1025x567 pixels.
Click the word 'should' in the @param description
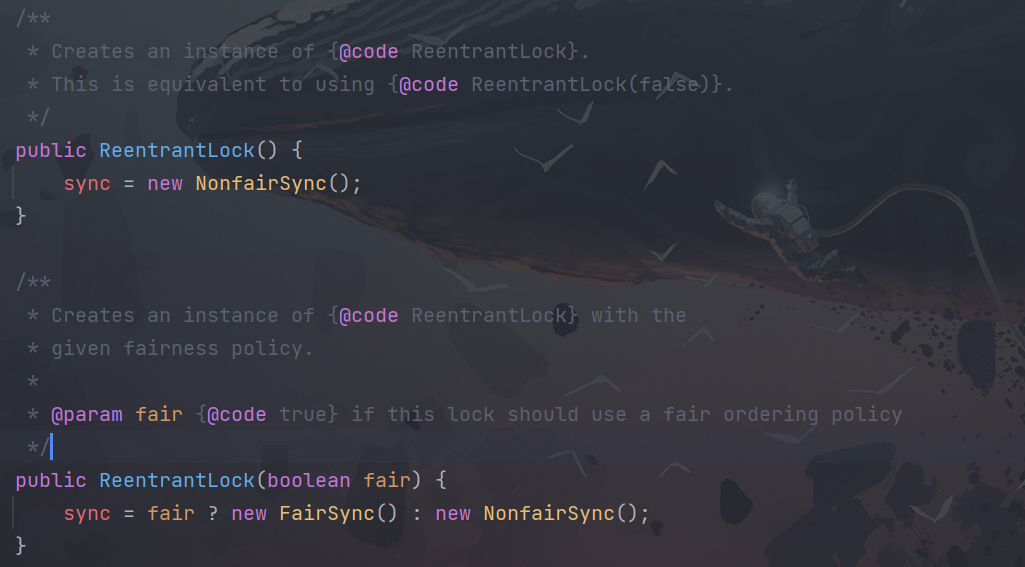pyautogui.click(x=543, y=415)
